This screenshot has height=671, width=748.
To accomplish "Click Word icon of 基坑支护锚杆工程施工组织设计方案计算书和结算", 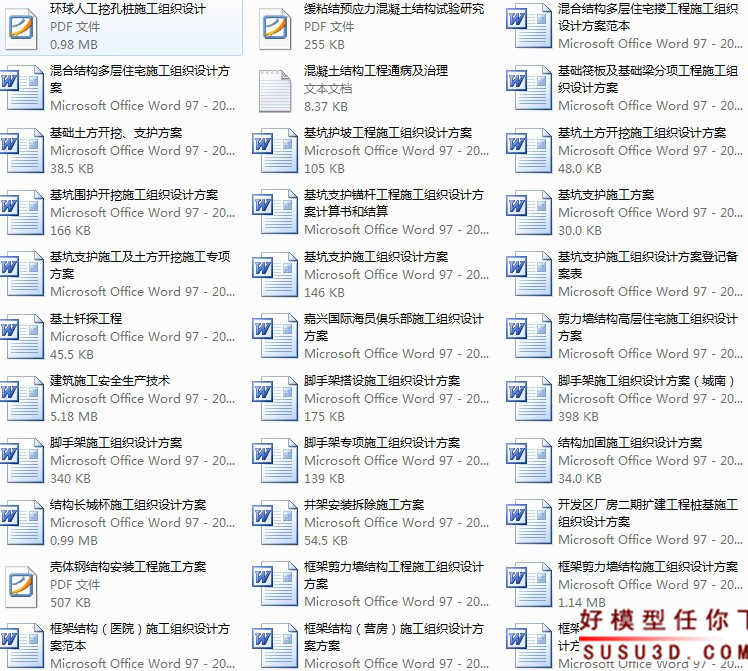I will [x=275, y=212].
